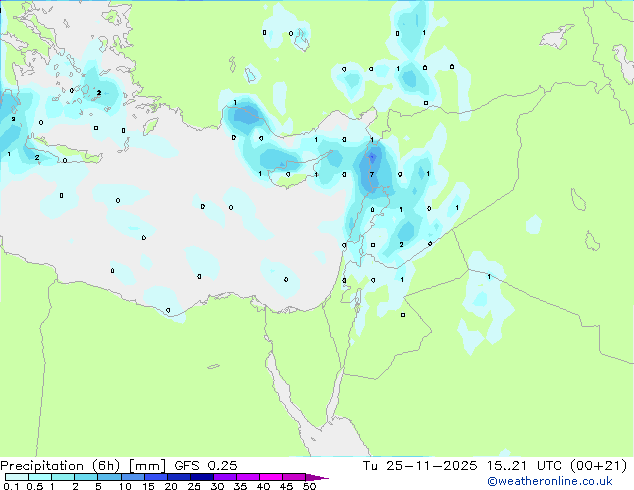Select the legend swatch between 20 and 25
The width and height of the screenshot is (634, 490).
point(178,477)
